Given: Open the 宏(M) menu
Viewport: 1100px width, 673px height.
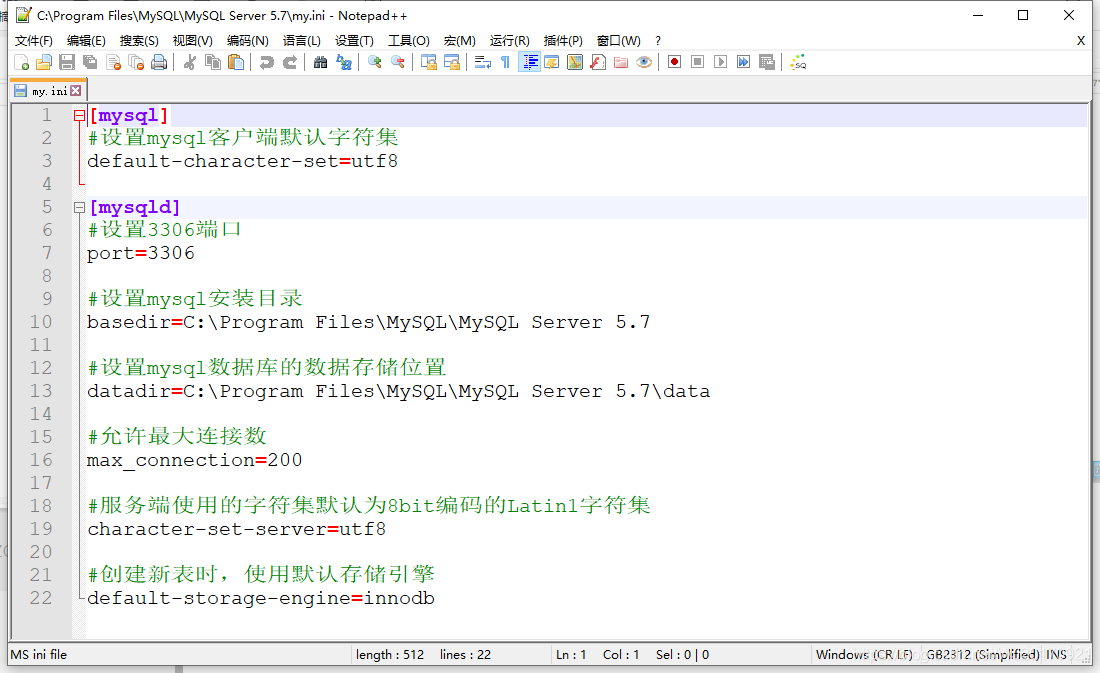Looking at the screenshot, I should (460, 41).
